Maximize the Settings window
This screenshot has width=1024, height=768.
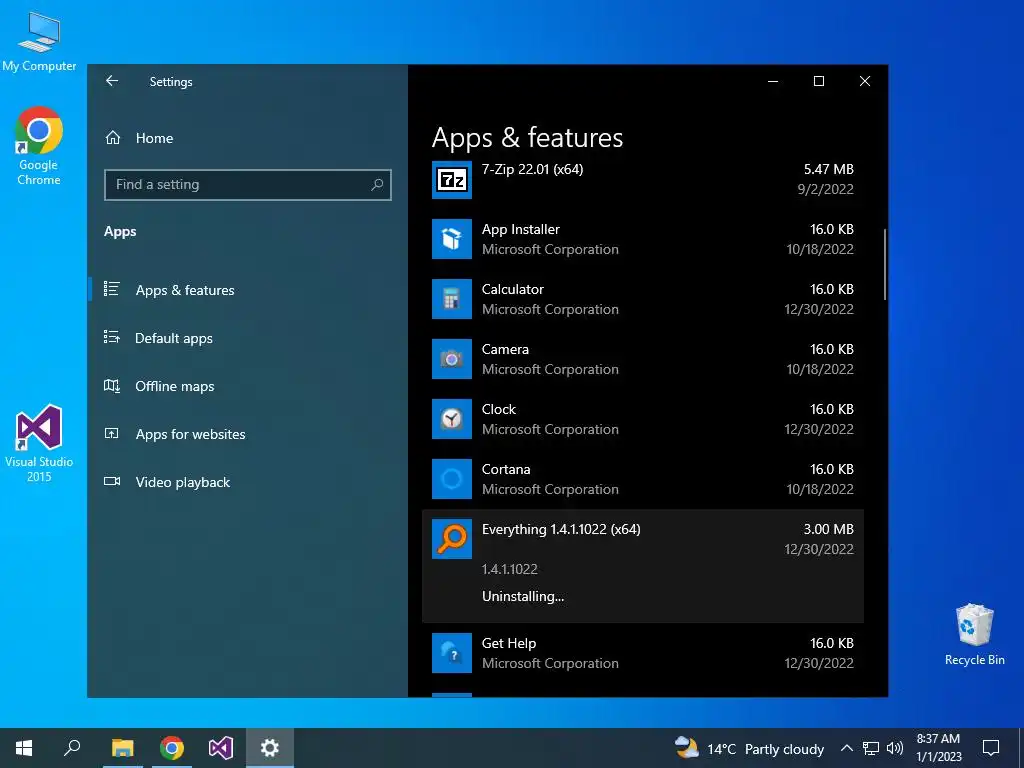[819, 81]
